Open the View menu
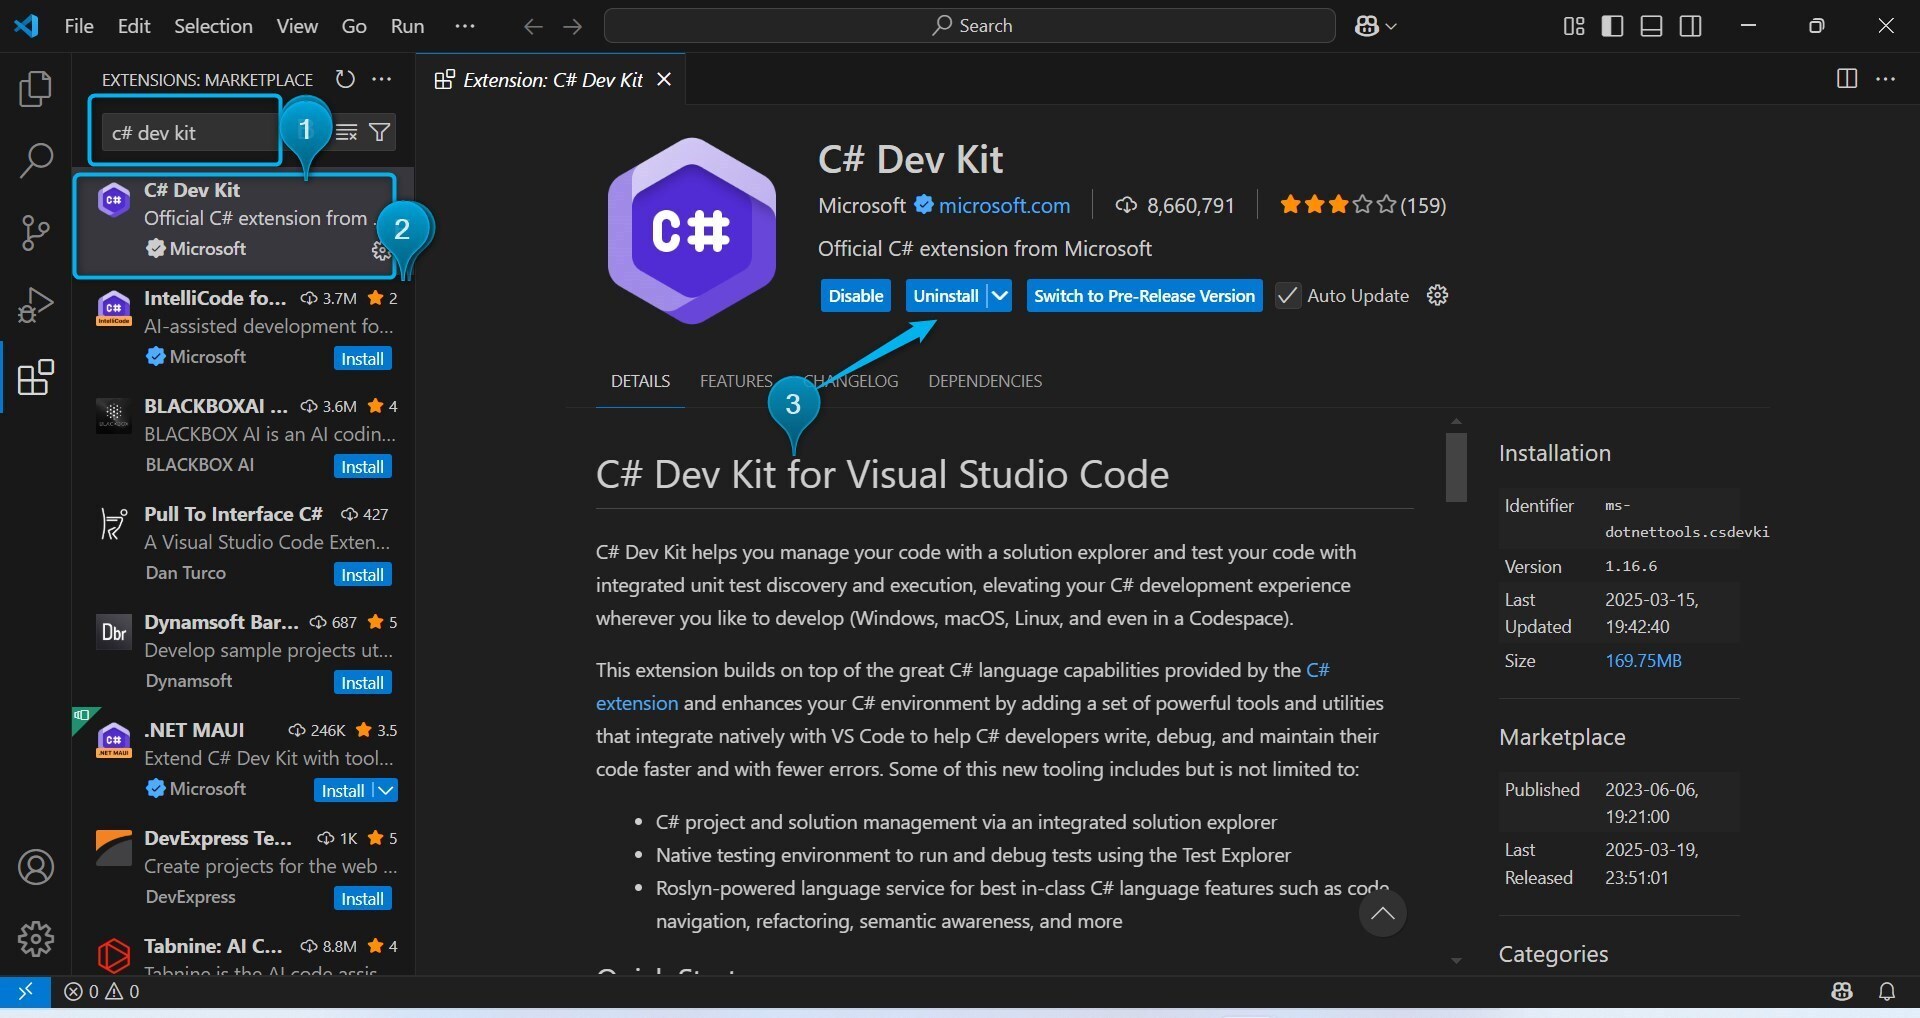1920x1018 pixels. pyautogui.click(x=297, y=26)
